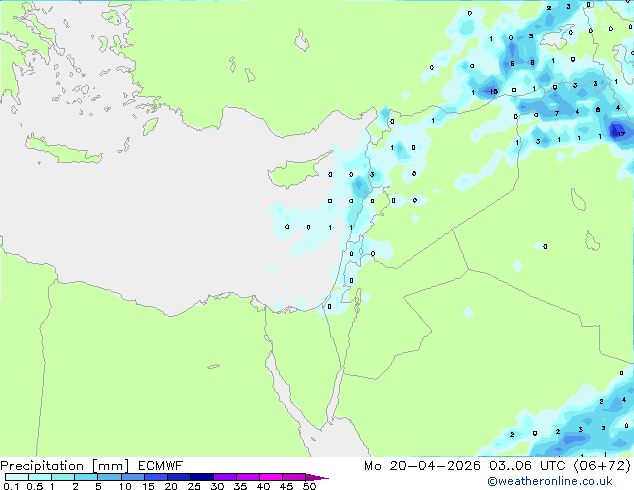634x490 pixels.
Task: Click the '17' precipitation value on map
Action: (x=621, y=134)
